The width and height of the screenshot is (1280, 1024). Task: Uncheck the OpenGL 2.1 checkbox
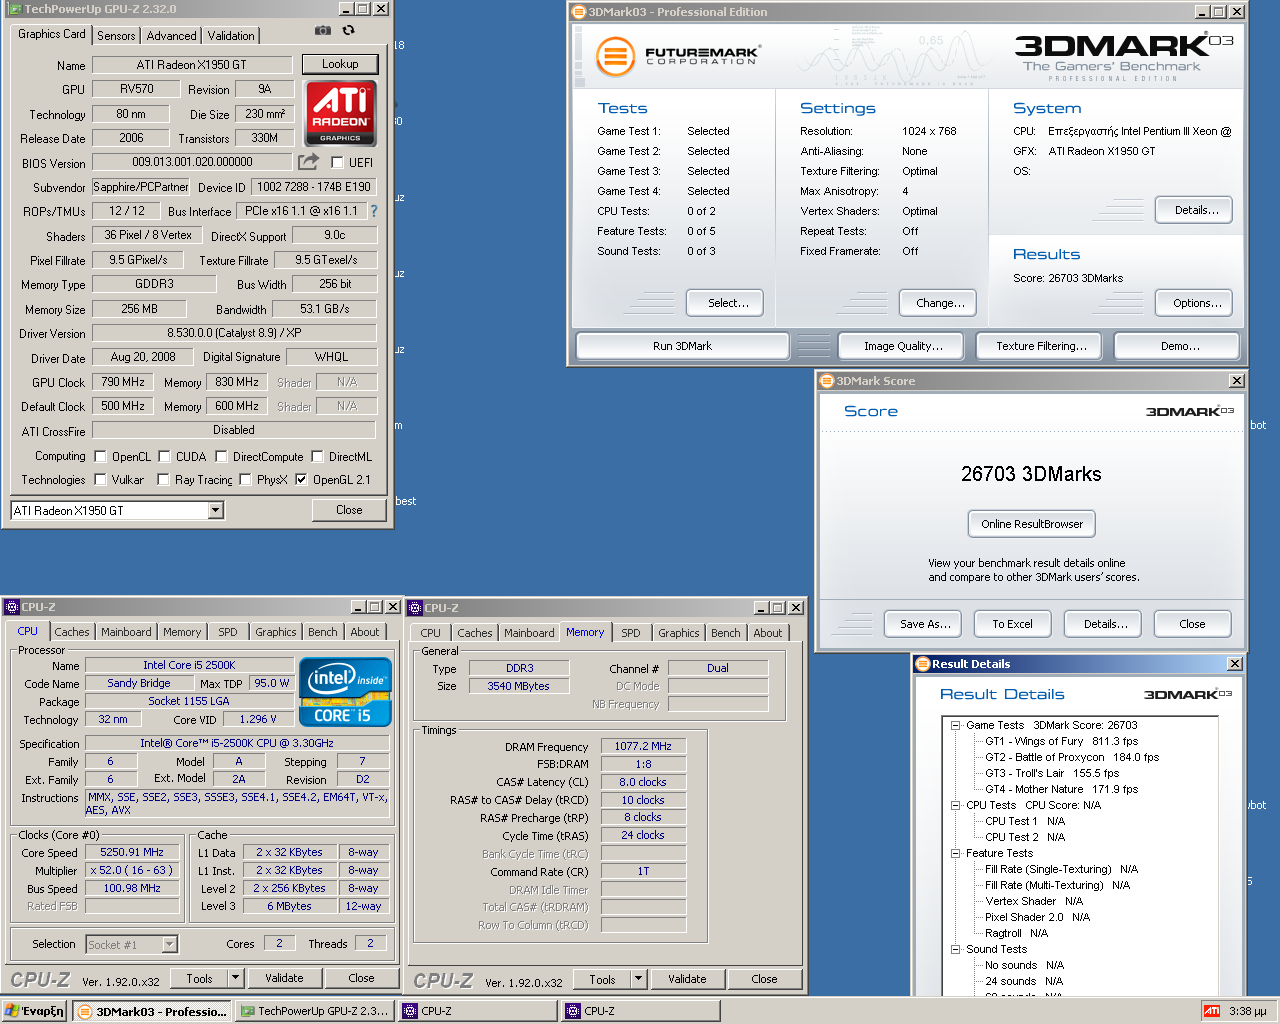click(x=301, y=480)
